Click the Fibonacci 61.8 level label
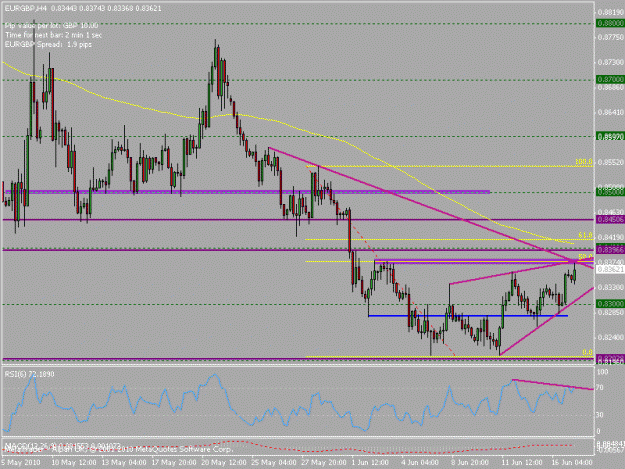Image resolution: width=625 pixels, height=469 pixels. 585,235
